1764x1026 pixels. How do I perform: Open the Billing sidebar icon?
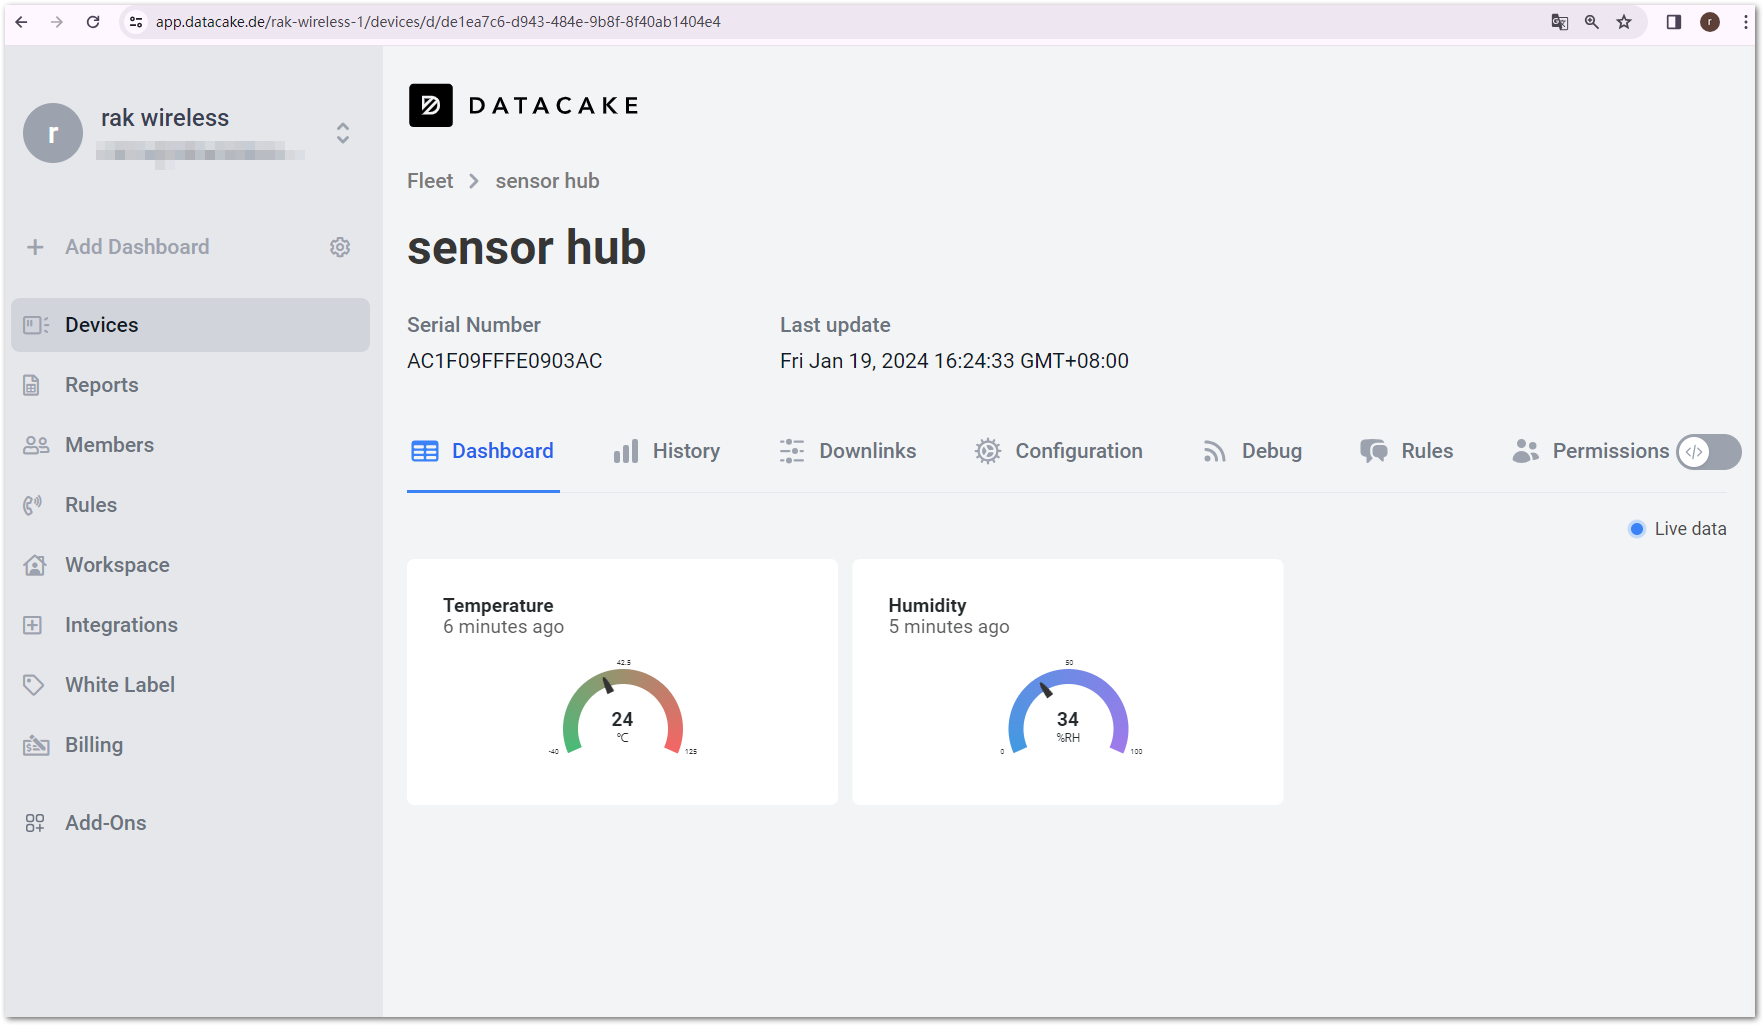pyautogui.click(x=36, y=745)
